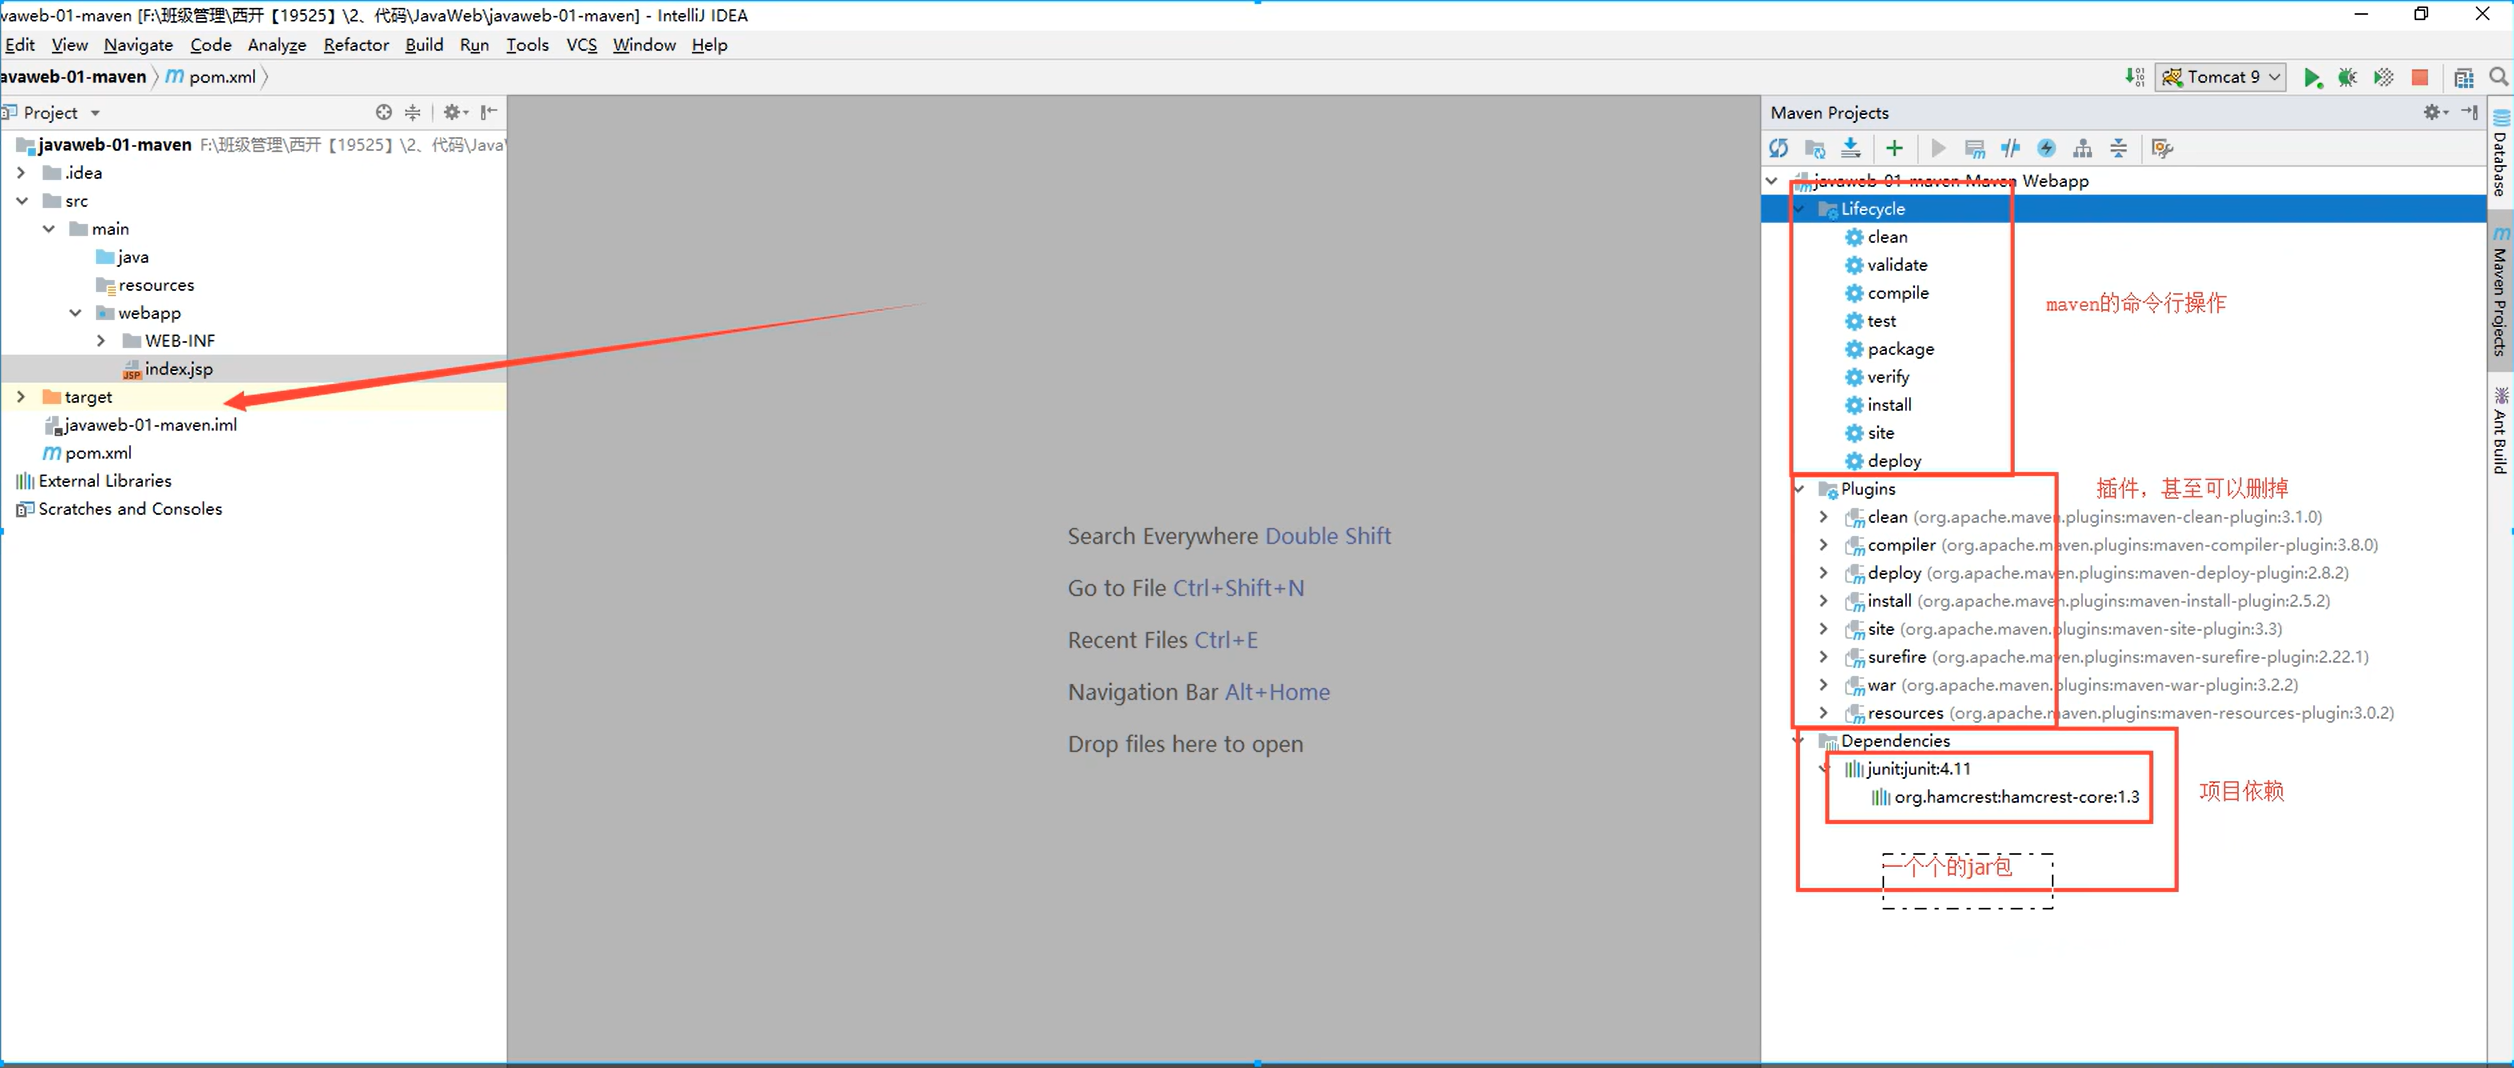The width and height of the screenshot is (2514, 1068).
Task: Click Generate Sources and Update Folders icon
Action: tap(1815, 148)
